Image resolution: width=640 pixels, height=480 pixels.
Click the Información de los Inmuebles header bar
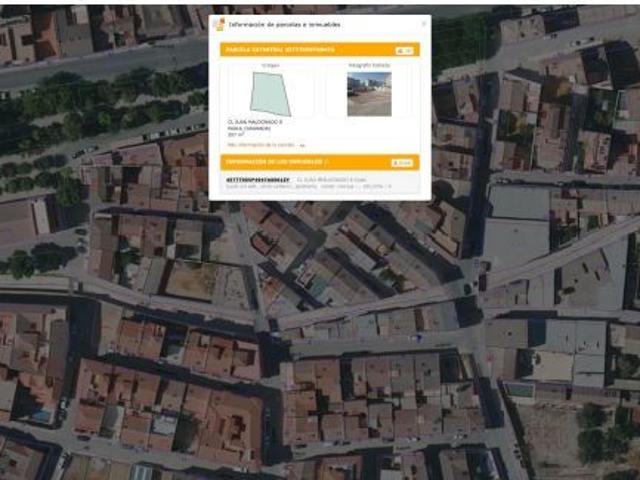(320, 162)
